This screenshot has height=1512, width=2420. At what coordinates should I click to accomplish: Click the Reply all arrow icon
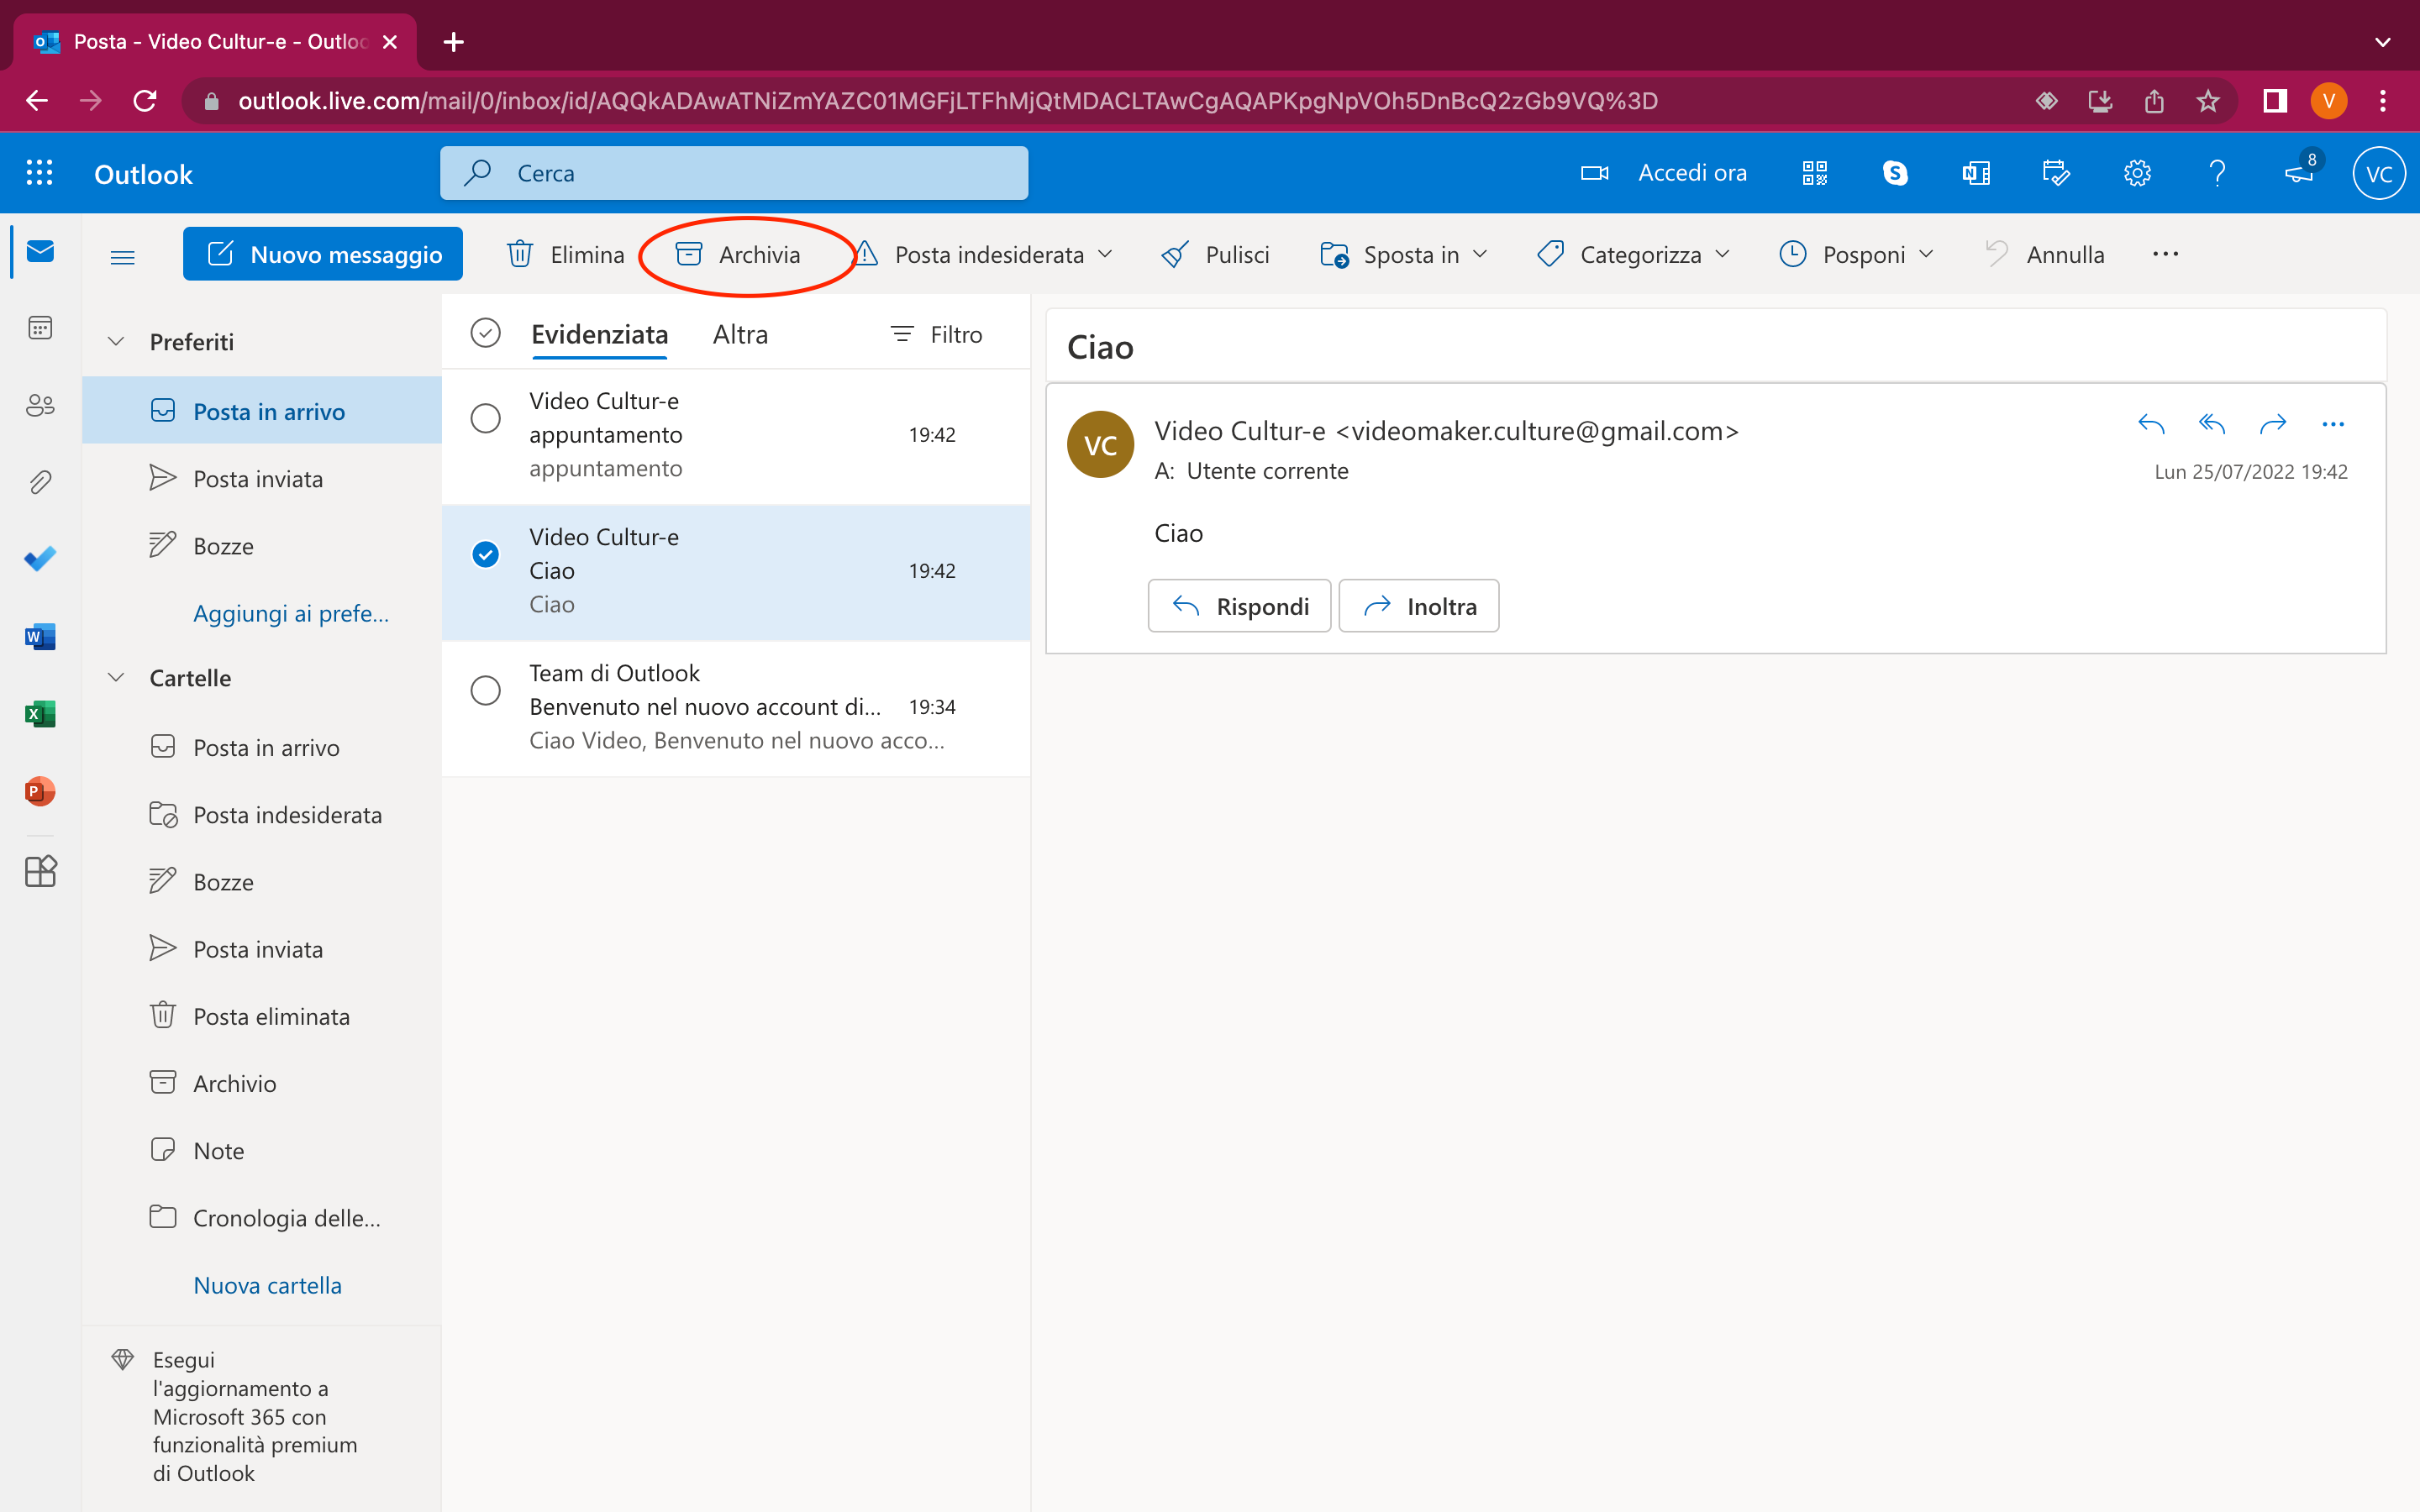2212,424
